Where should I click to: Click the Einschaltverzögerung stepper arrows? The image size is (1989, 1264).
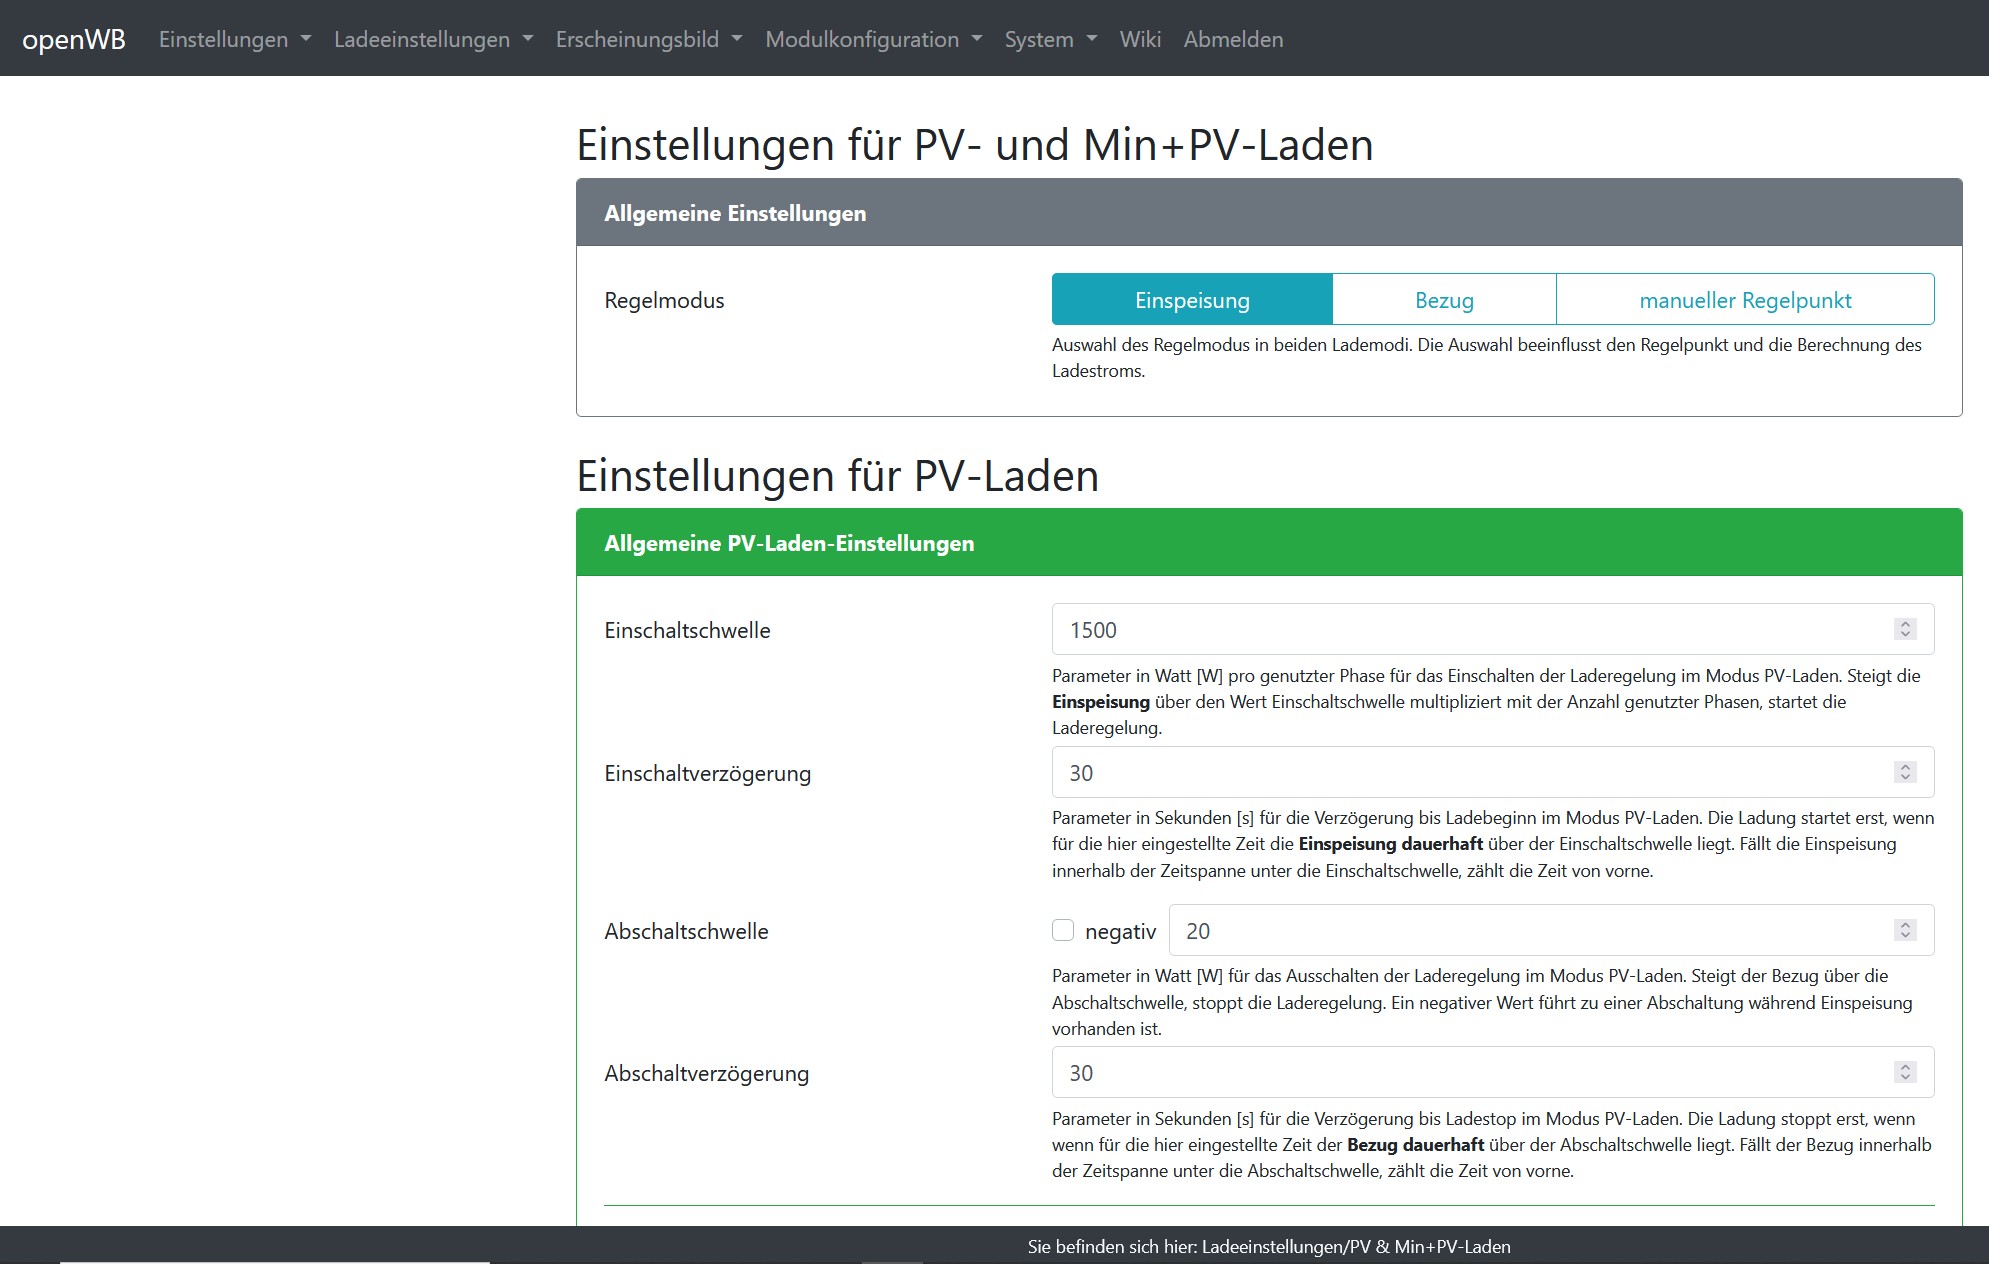point(1905,772)
